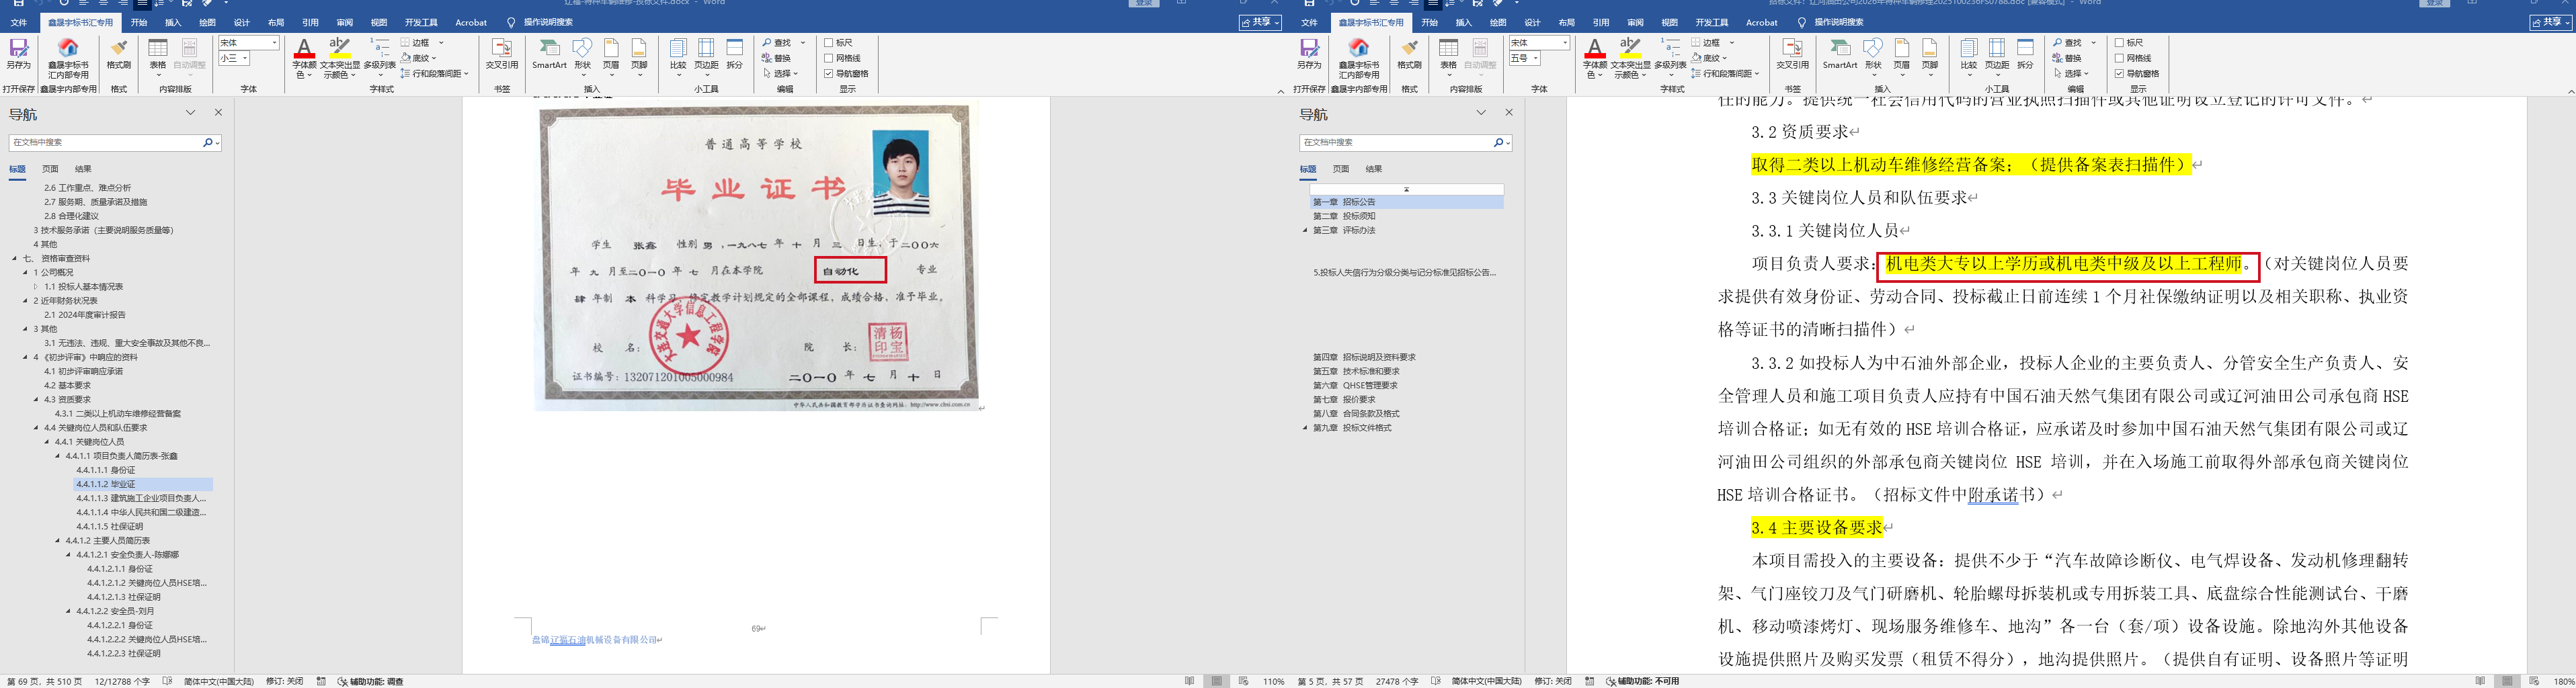Switch to 结果 tab in right navigation pane
This screenshot has width=2576, height=688.
tap(1374, 169)
